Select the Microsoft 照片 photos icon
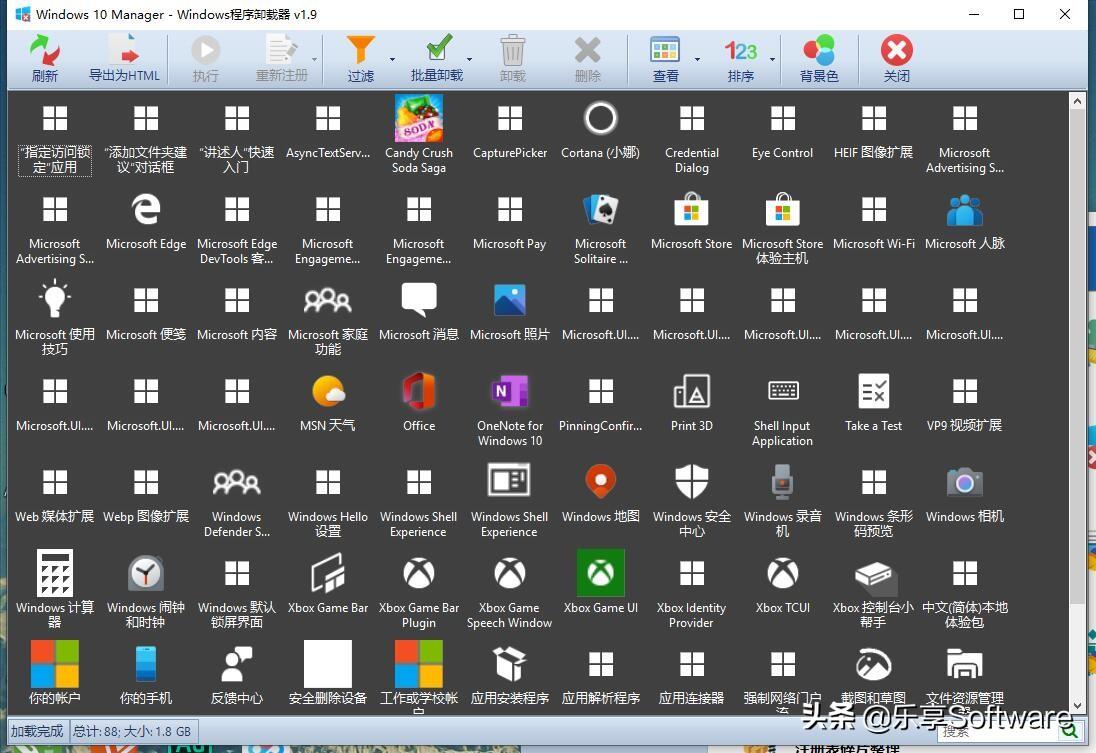Viewport: 1096px width, 753px height. [x=510, y=300]
